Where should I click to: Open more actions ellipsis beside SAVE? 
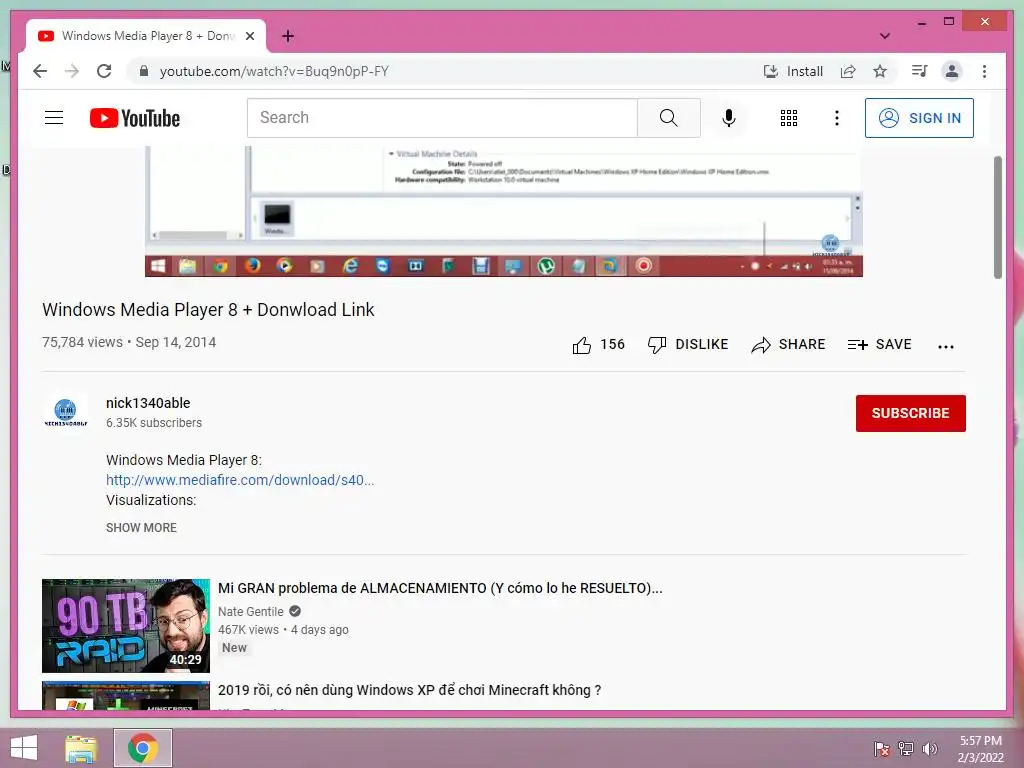pyautogui.click(x=946, y=346)
